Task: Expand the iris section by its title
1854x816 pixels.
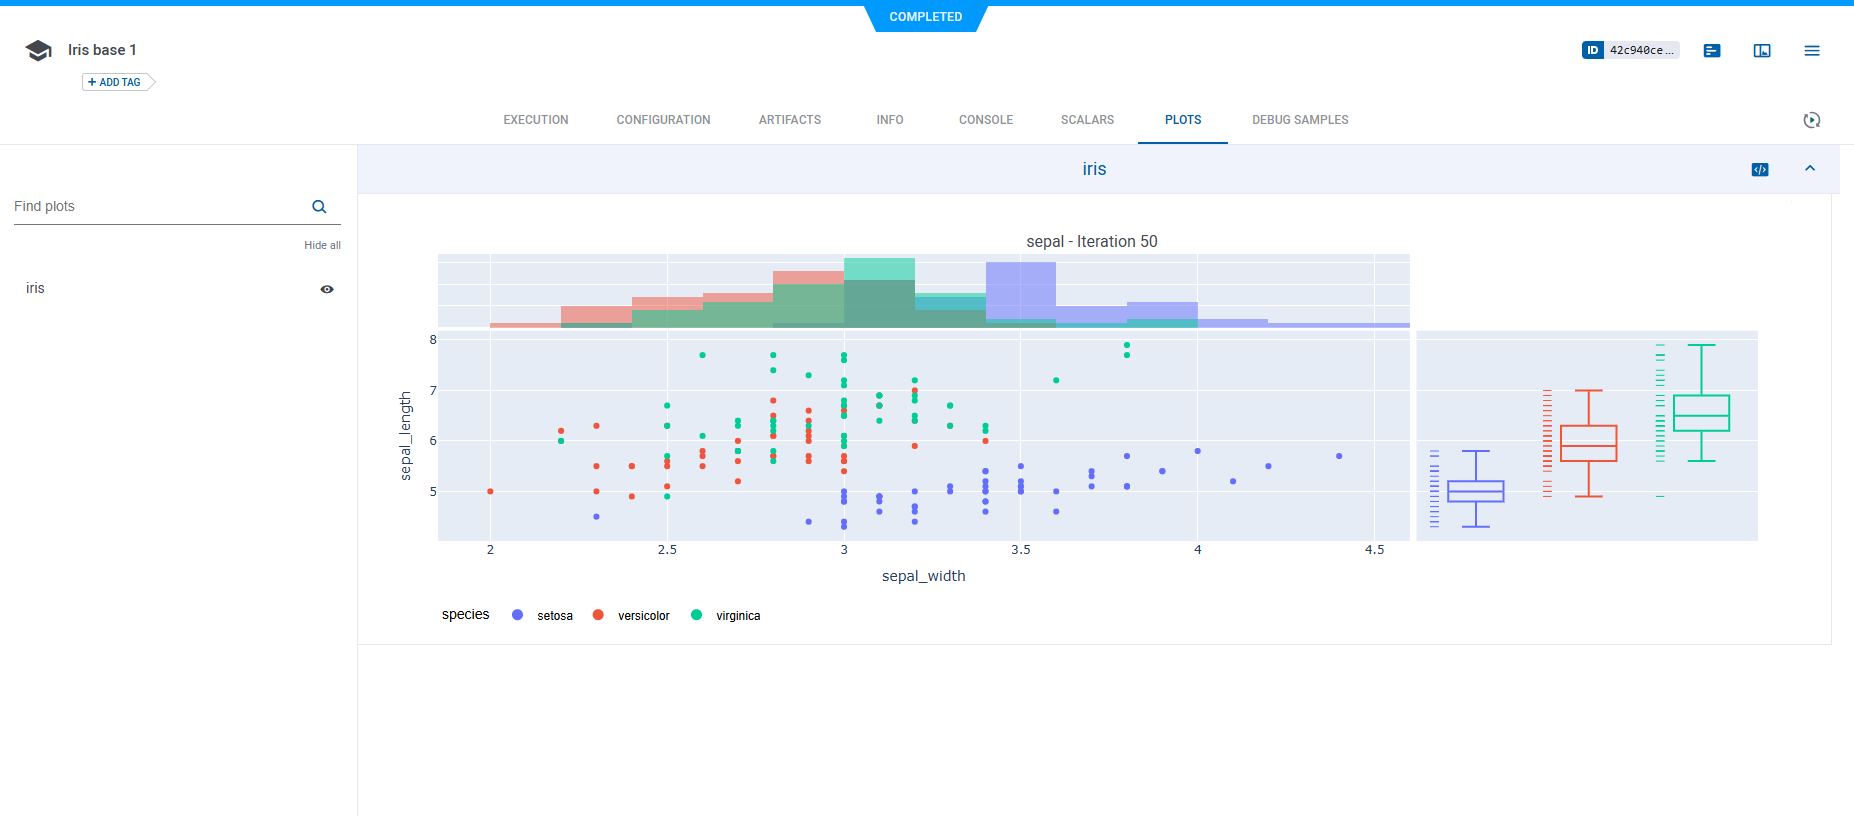Action: (x=1094, y=169)
